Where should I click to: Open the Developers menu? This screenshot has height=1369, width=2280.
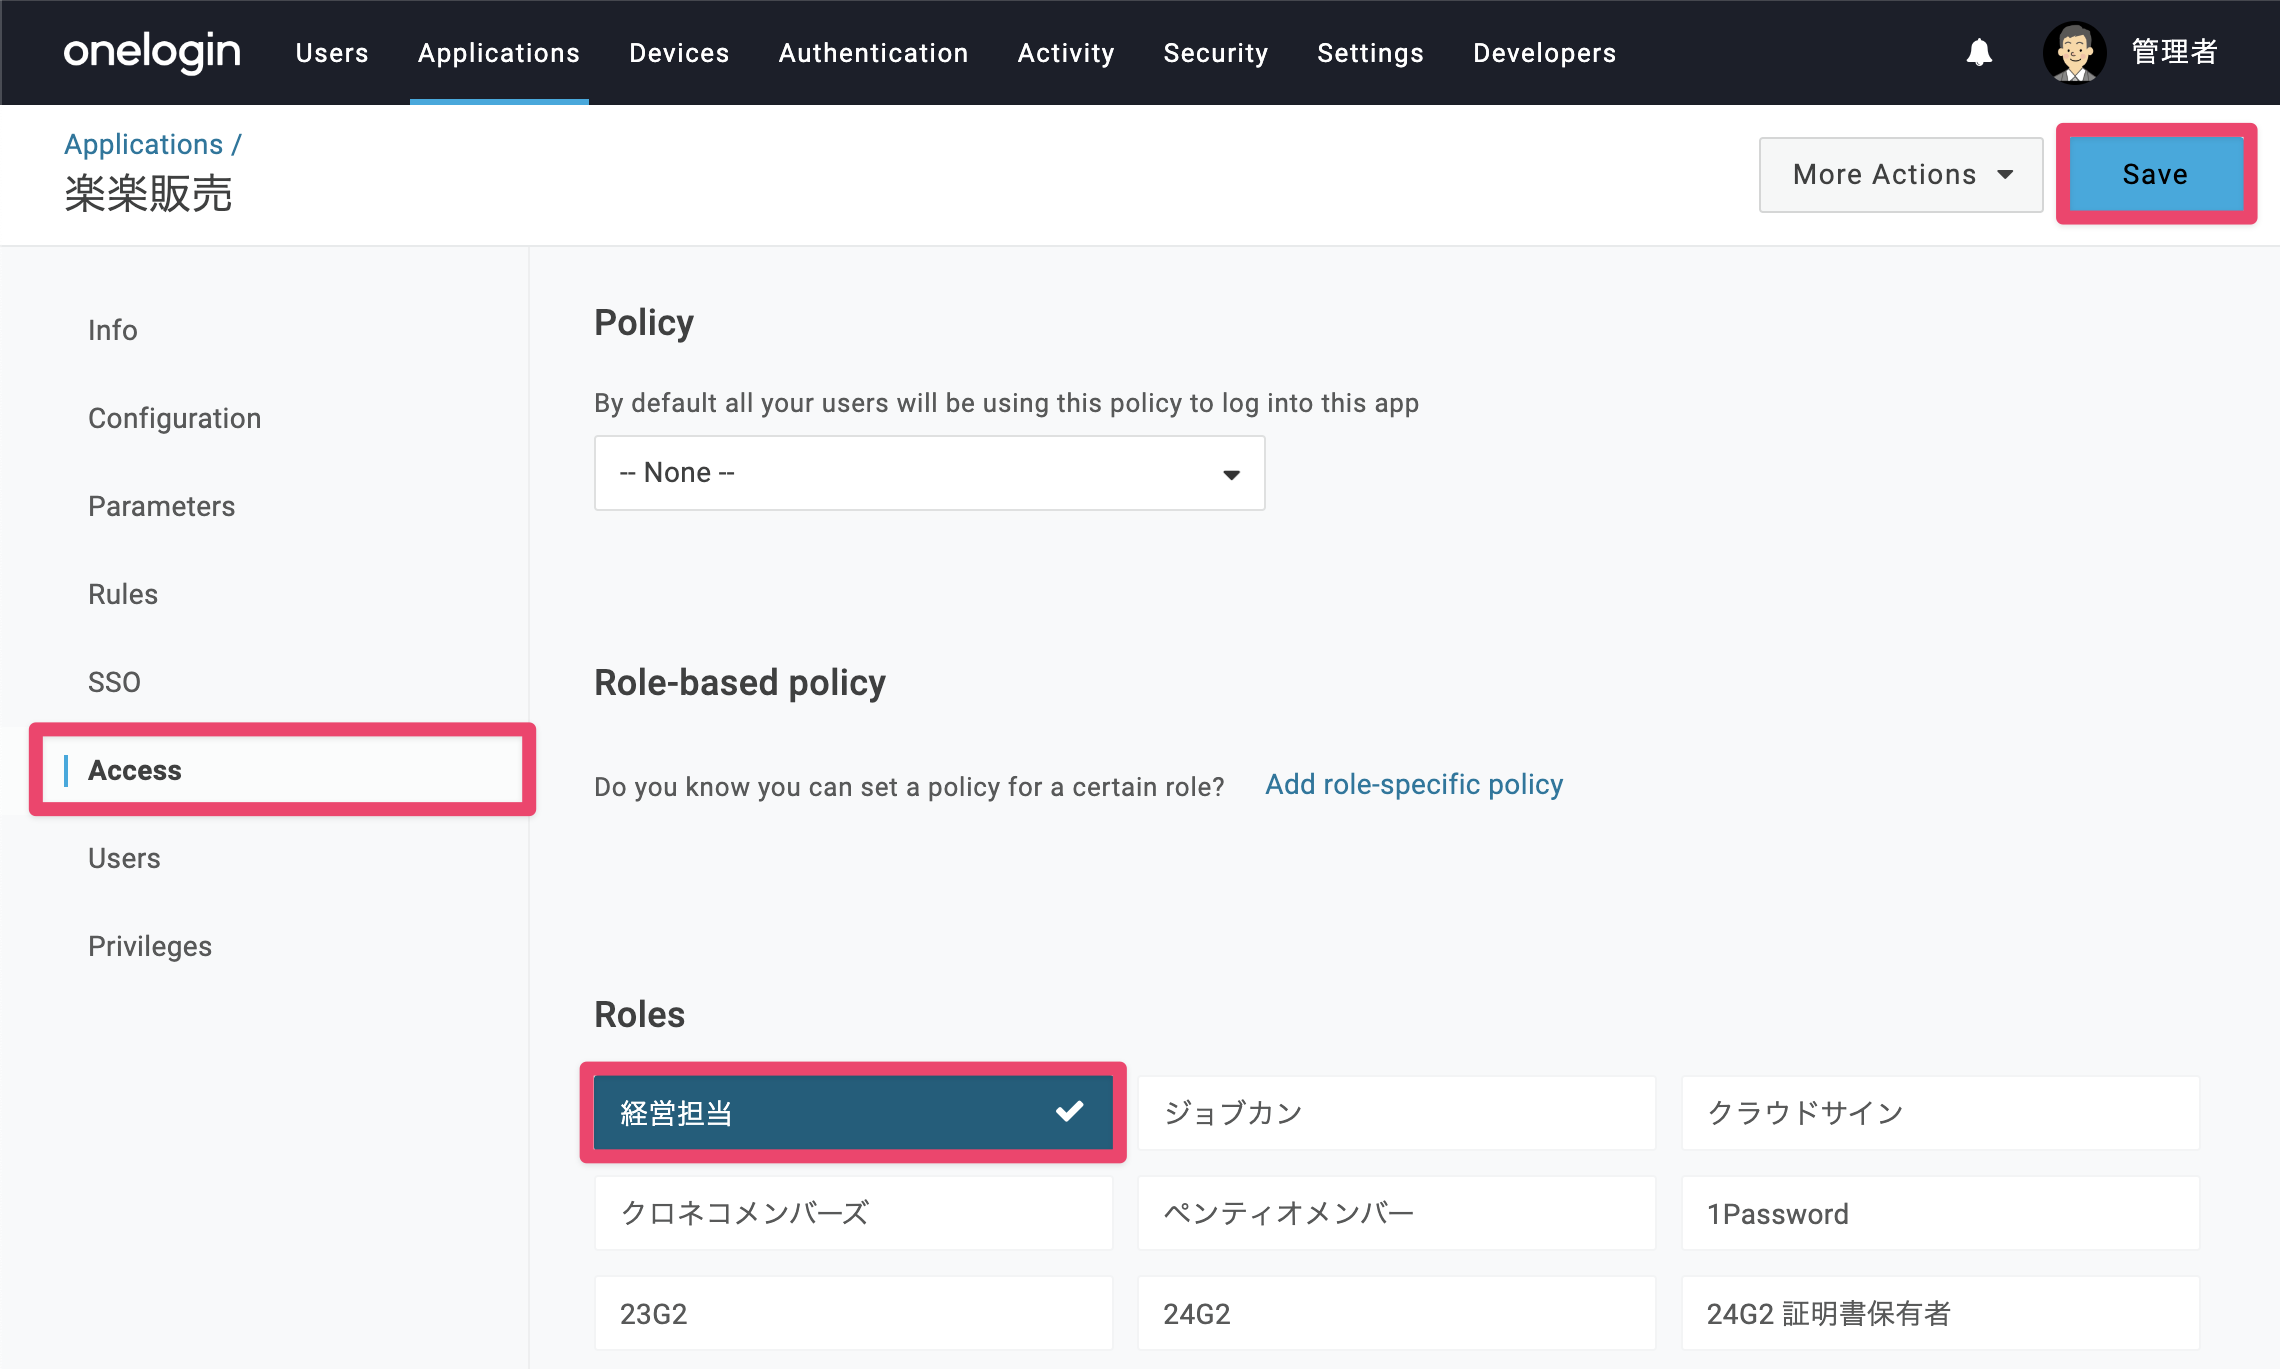[x=1544, y=52]
